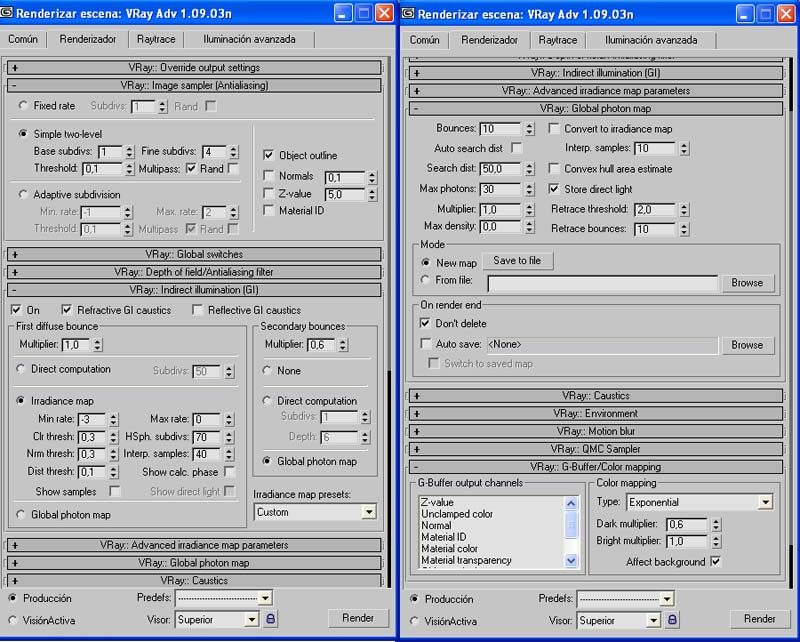Screen dimensions: 800x642
Task: Enable Z-value checkbox
Action: pyautogui.click(x=268, y=193)
